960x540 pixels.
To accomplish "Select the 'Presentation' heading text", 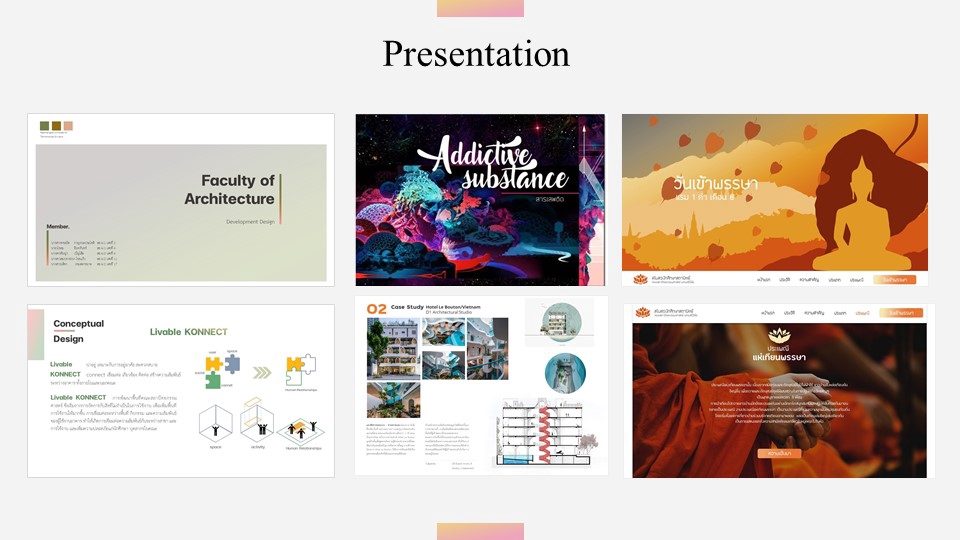I will click(476, 54).
